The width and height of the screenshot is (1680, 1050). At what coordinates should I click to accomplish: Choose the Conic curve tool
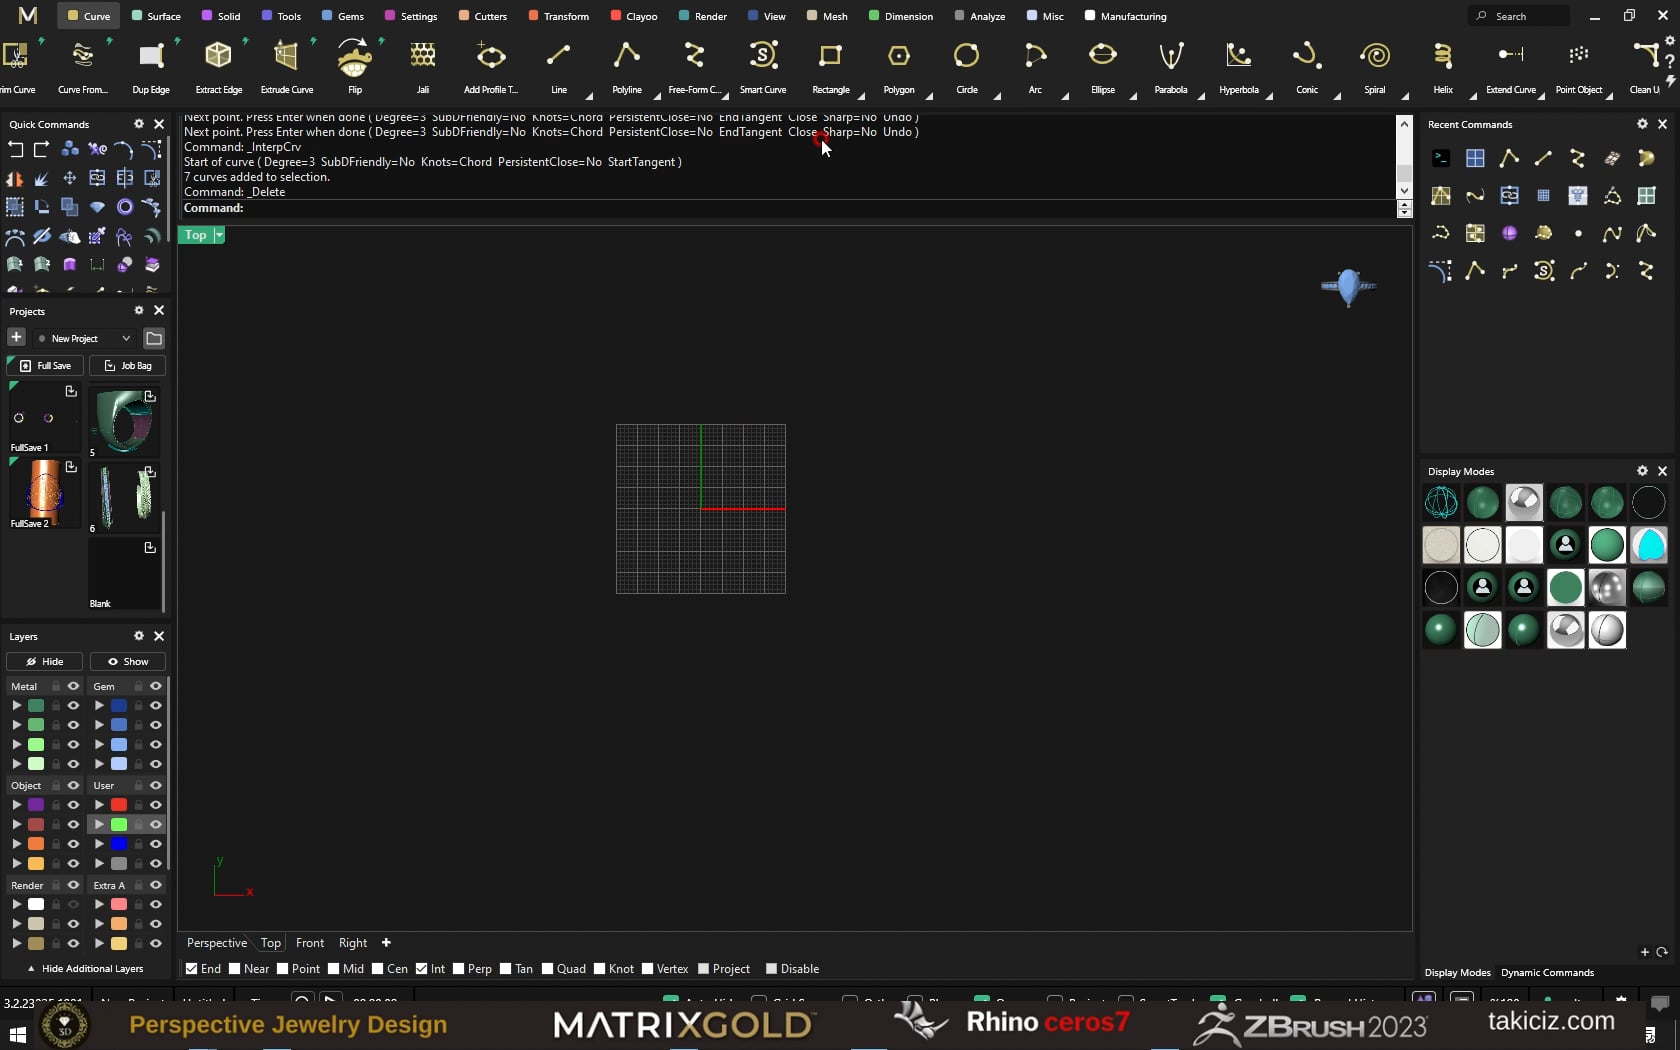pos(1307,66)
